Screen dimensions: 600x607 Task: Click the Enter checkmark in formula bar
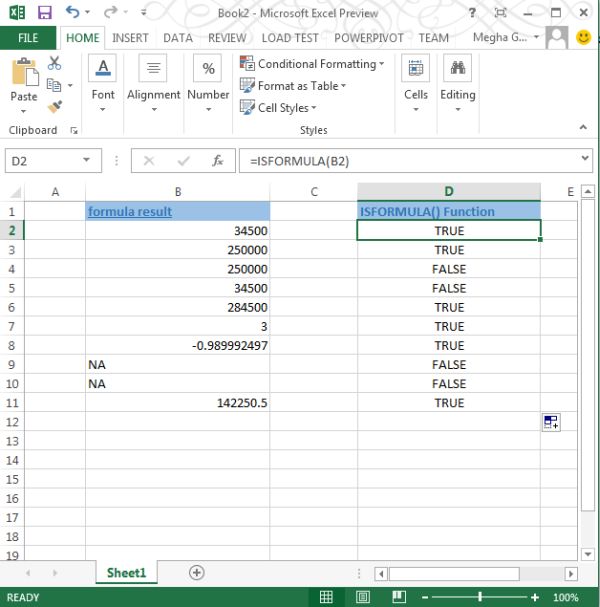183,160
